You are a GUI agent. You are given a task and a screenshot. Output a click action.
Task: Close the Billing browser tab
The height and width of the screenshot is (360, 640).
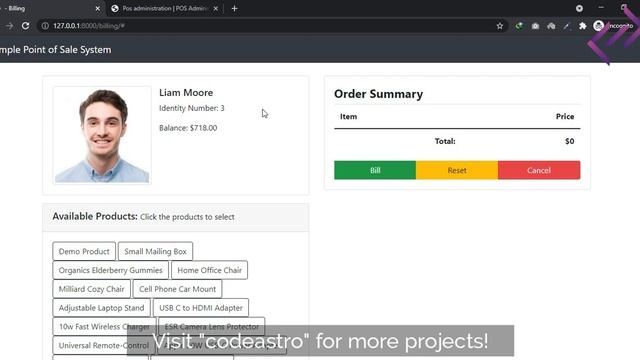98,8
